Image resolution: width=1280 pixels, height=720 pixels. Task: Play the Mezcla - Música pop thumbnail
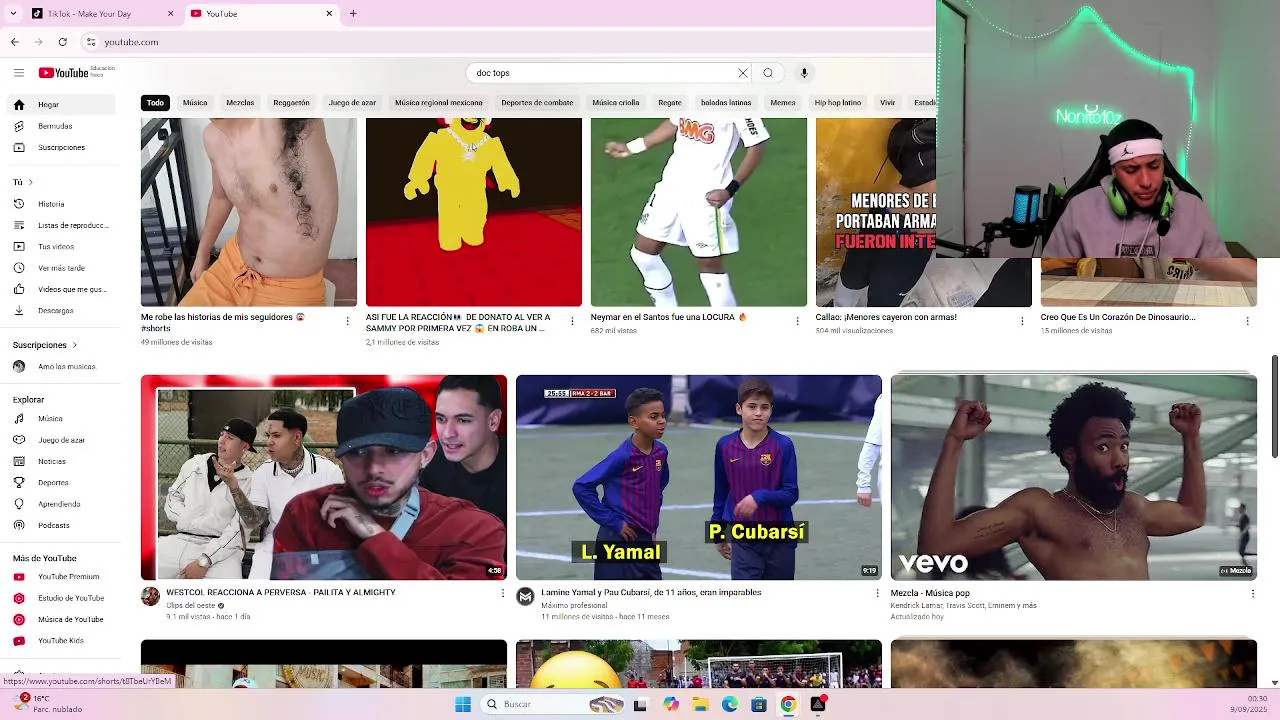(x=1074, y=477)
